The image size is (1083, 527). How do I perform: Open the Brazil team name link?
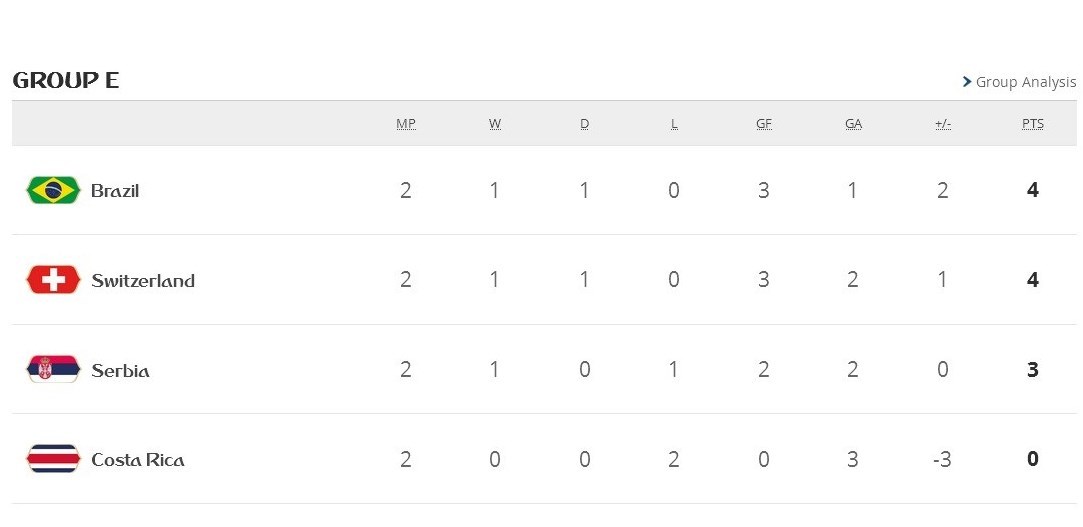pos(115,191)
